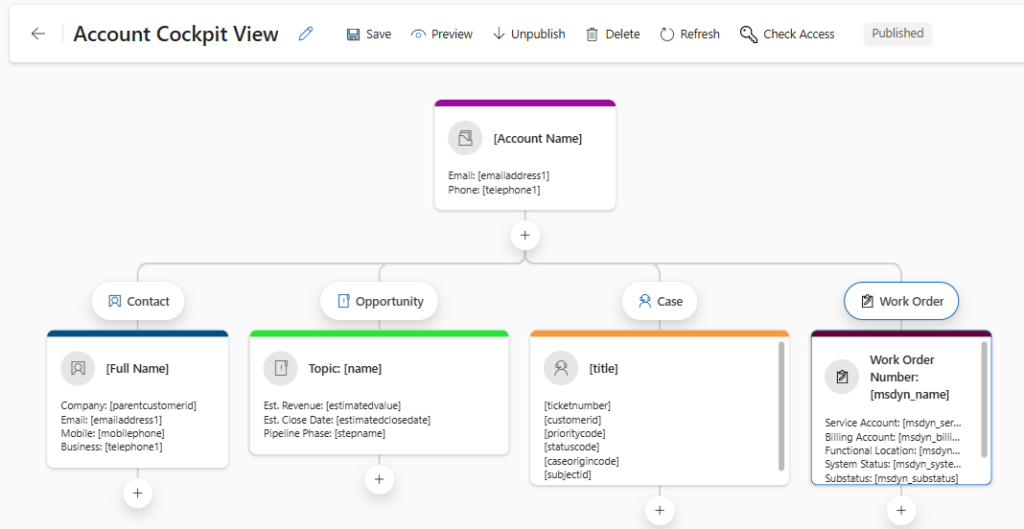Click the Published status badge
The image size is (1024, 529).
tap(897, 33)
